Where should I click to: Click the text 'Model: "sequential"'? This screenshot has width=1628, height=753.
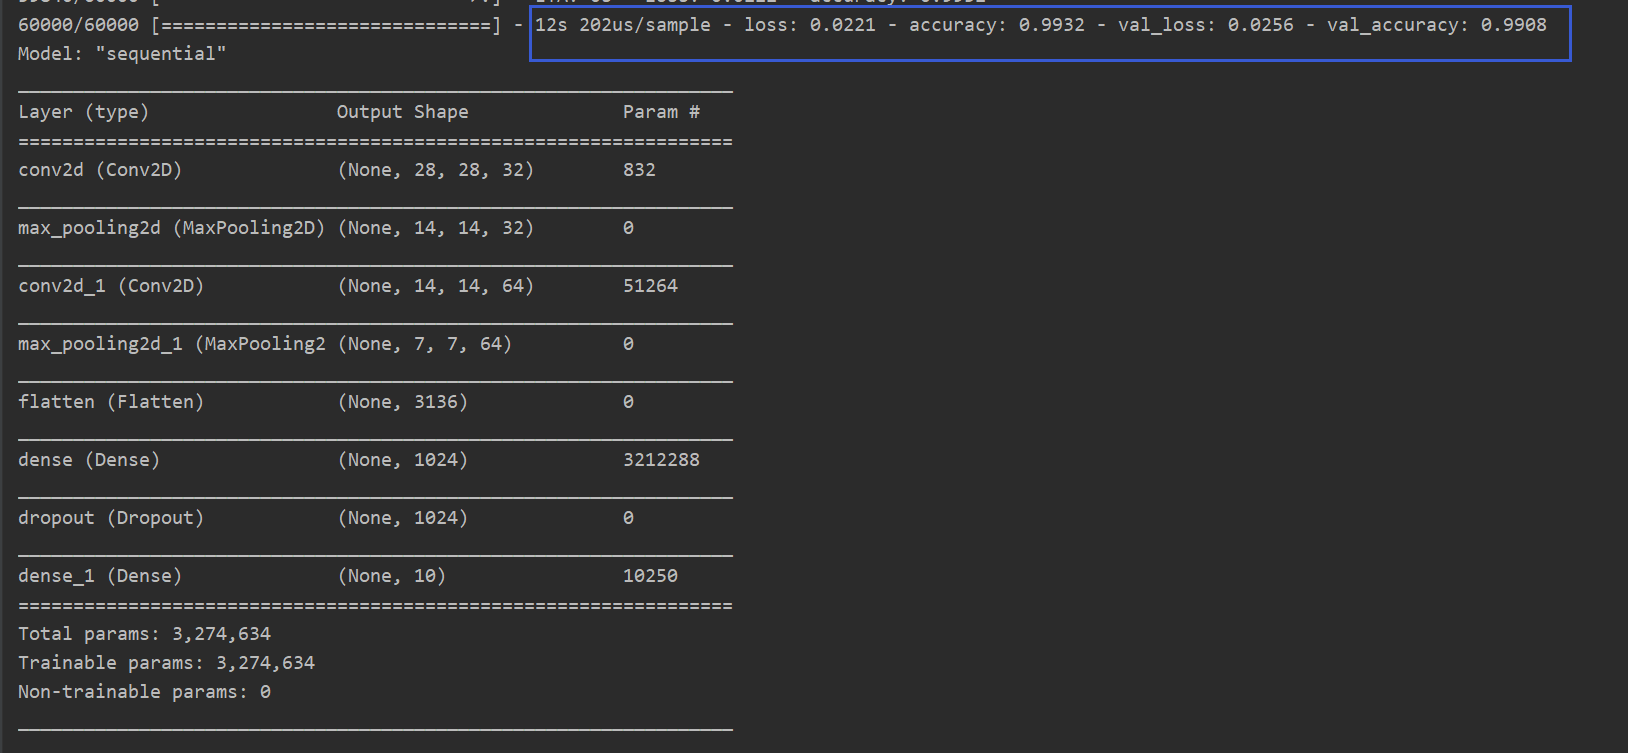122,54
